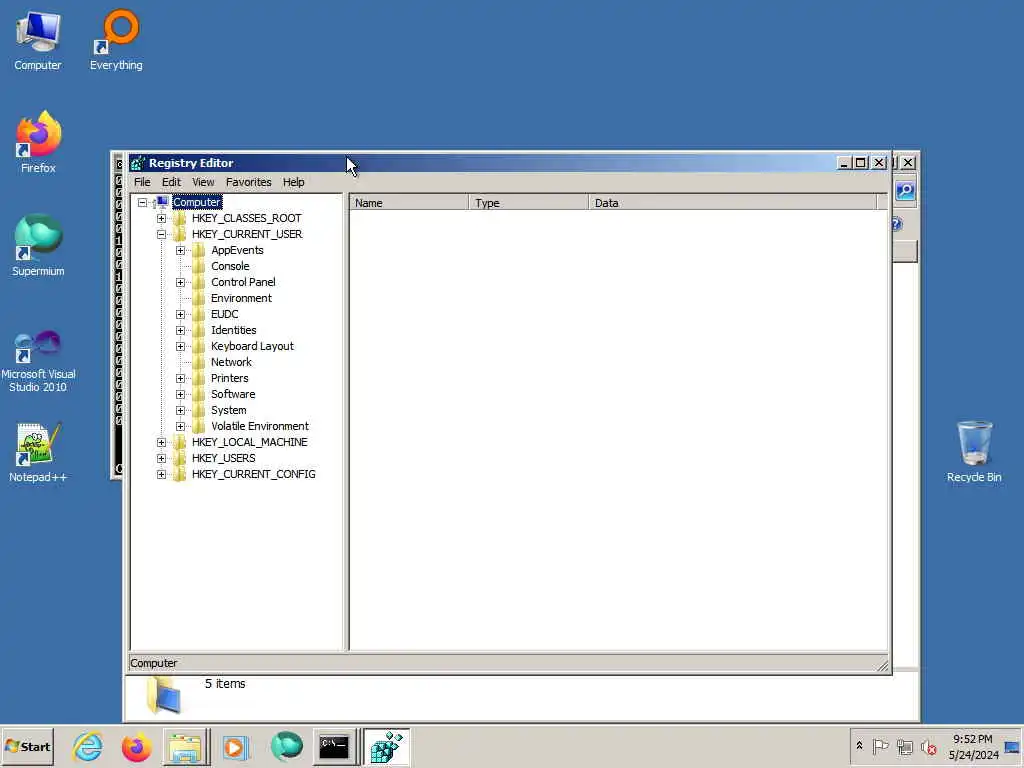Image resolution: width=1024 pixels, height=768 pixels.
Task: Collapse HKEY_CURRENT_USER key
Action: pyautogui.click(x=161, y=234)
